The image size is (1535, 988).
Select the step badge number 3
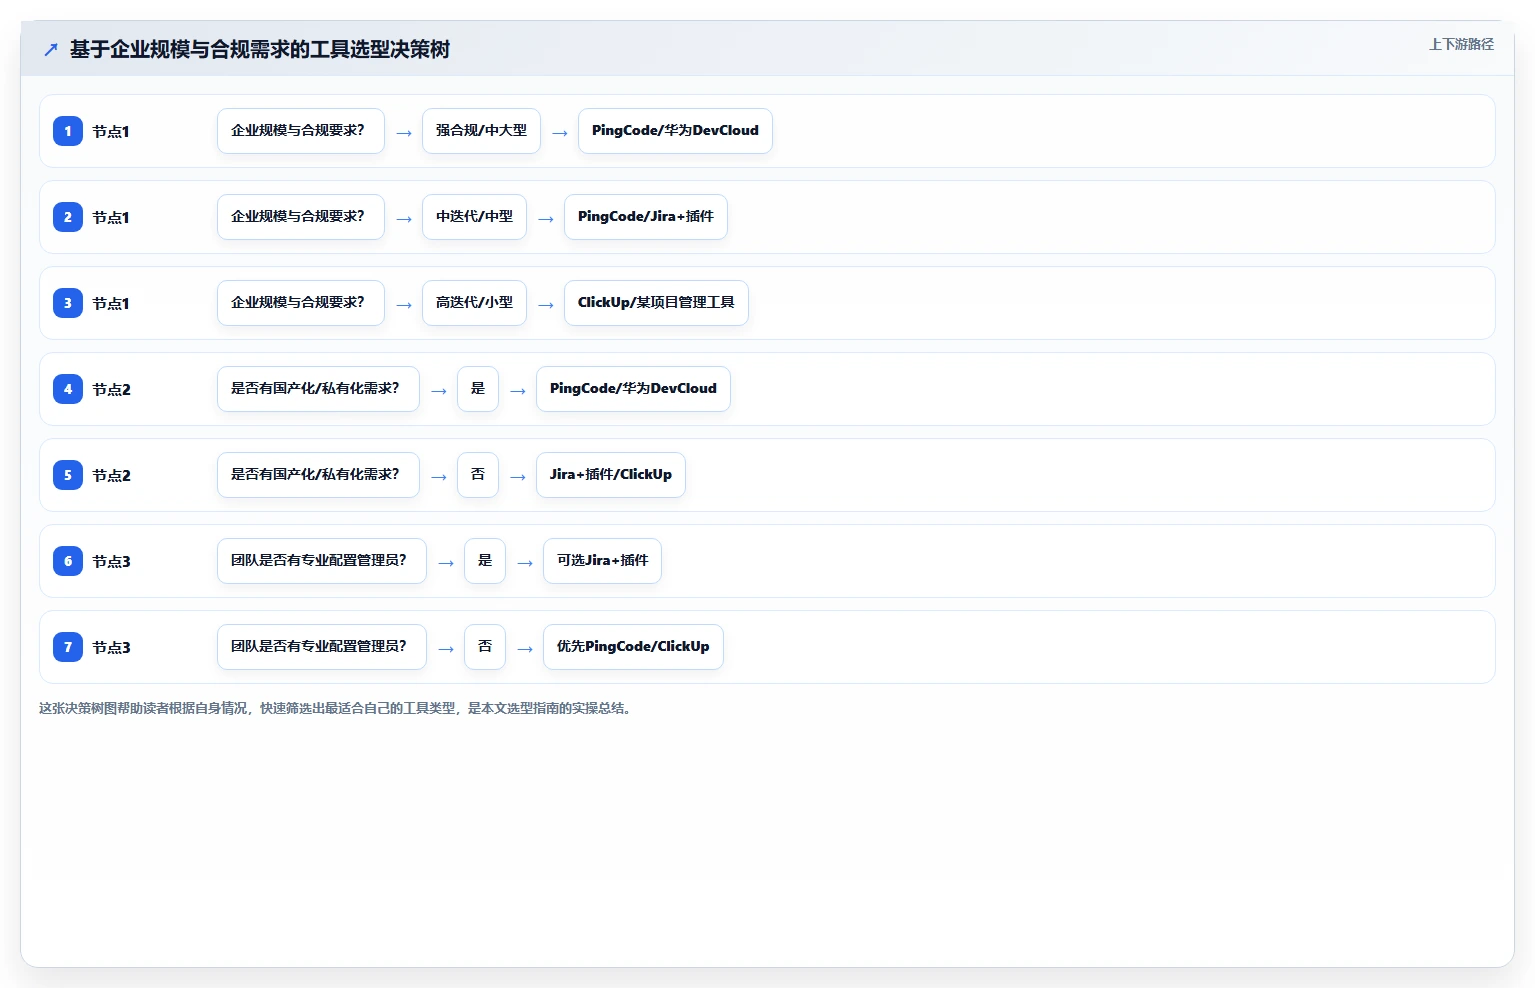point(68,303)
